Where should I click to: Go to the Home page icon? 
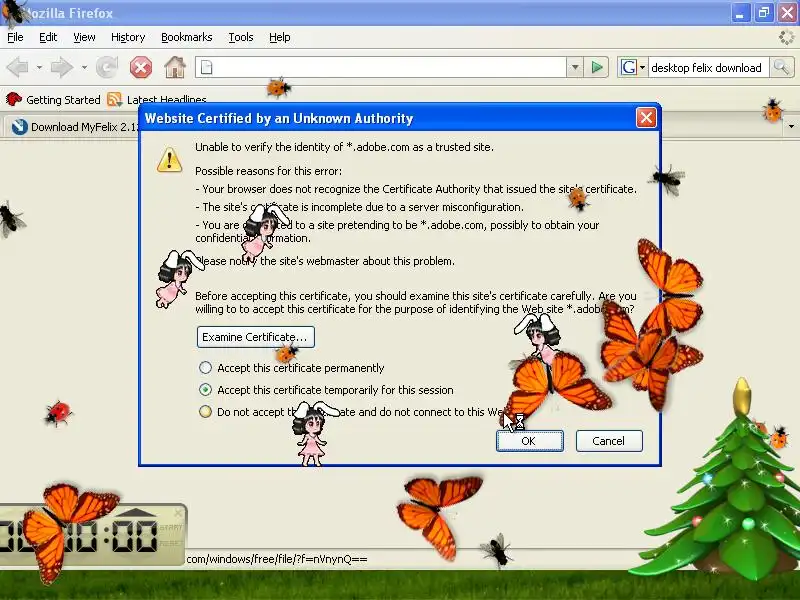[175, 67]
